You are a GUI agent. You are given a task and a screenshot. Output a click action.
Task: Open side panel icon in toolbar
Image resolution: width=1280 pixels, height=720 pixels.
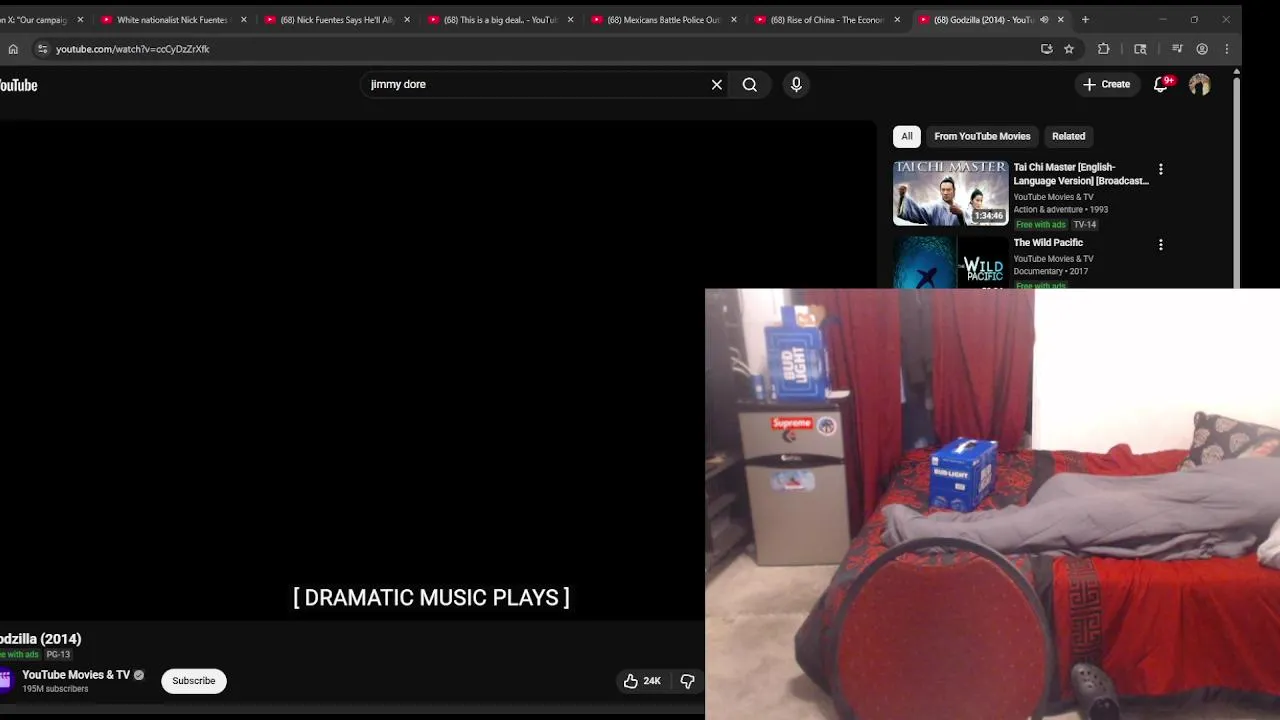click(1140, 49)
